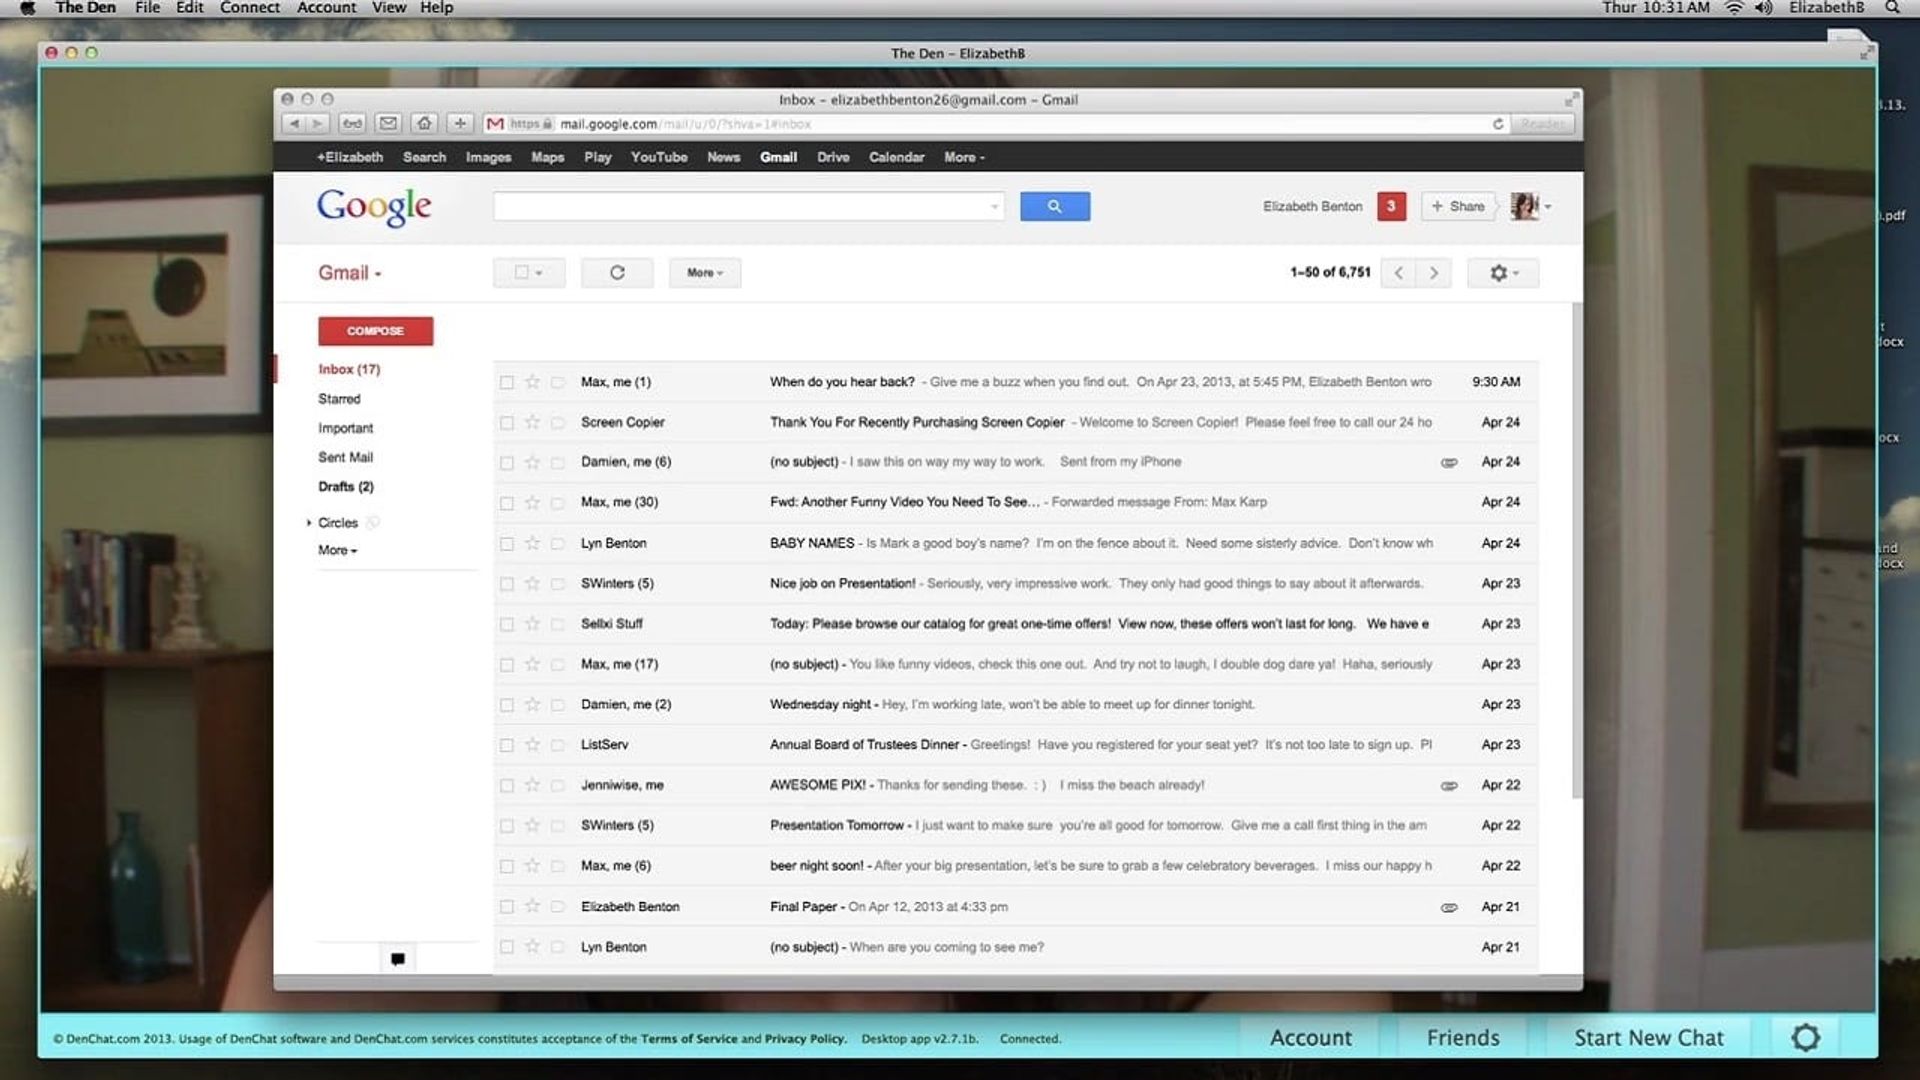Open the search options dropdown arrow
Image resolution: width=1920 pixels, height=1080 pixels.
(x=994, y=207)
